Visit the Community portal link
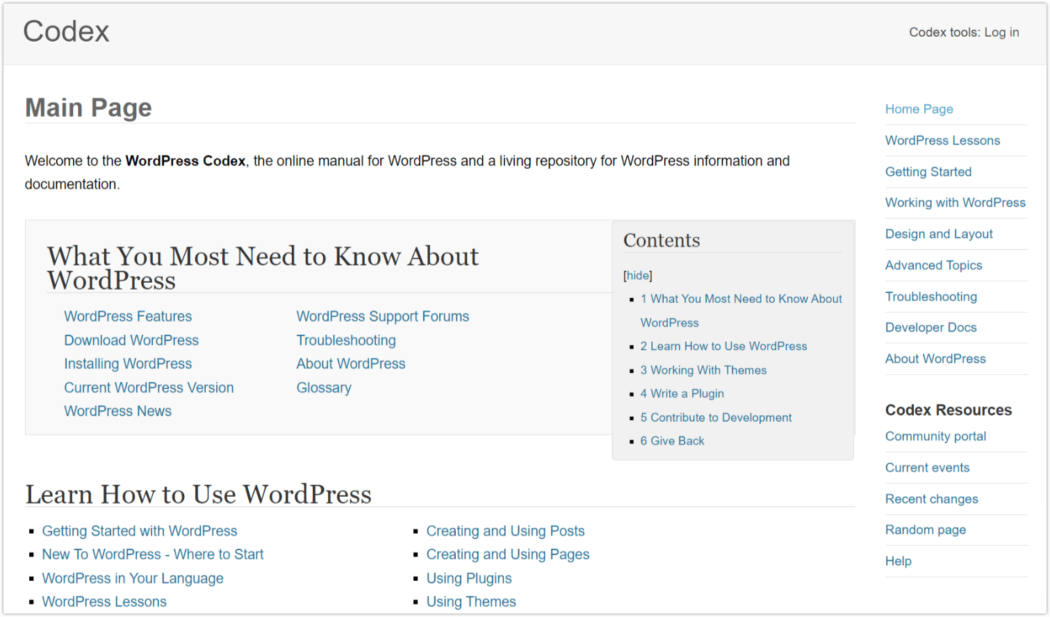The width and height of the screenshot is (1050, 617). (935, 436)
